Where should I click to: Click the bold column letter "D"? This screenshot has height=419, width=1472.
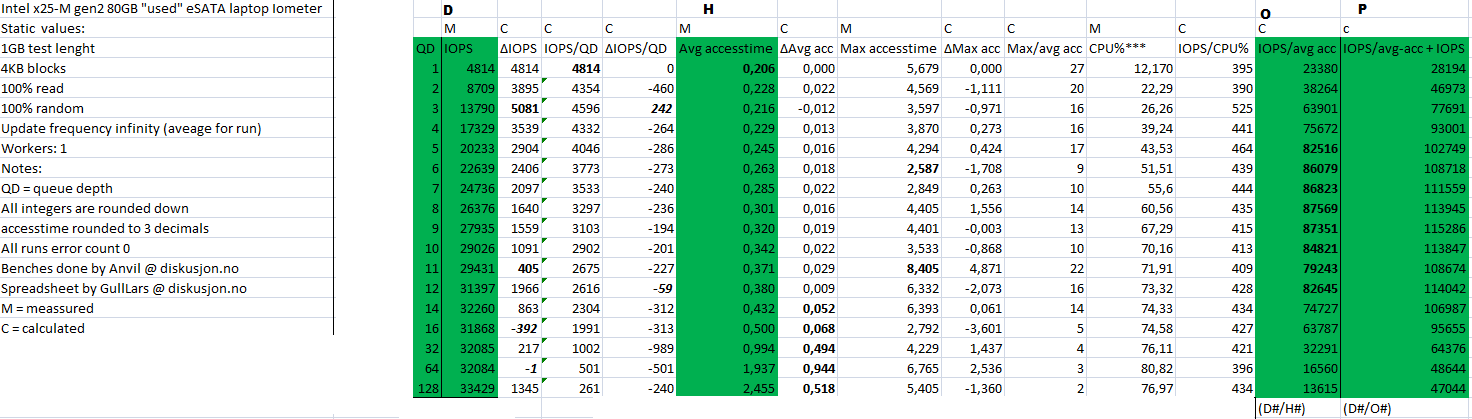(x=448, y=9)
